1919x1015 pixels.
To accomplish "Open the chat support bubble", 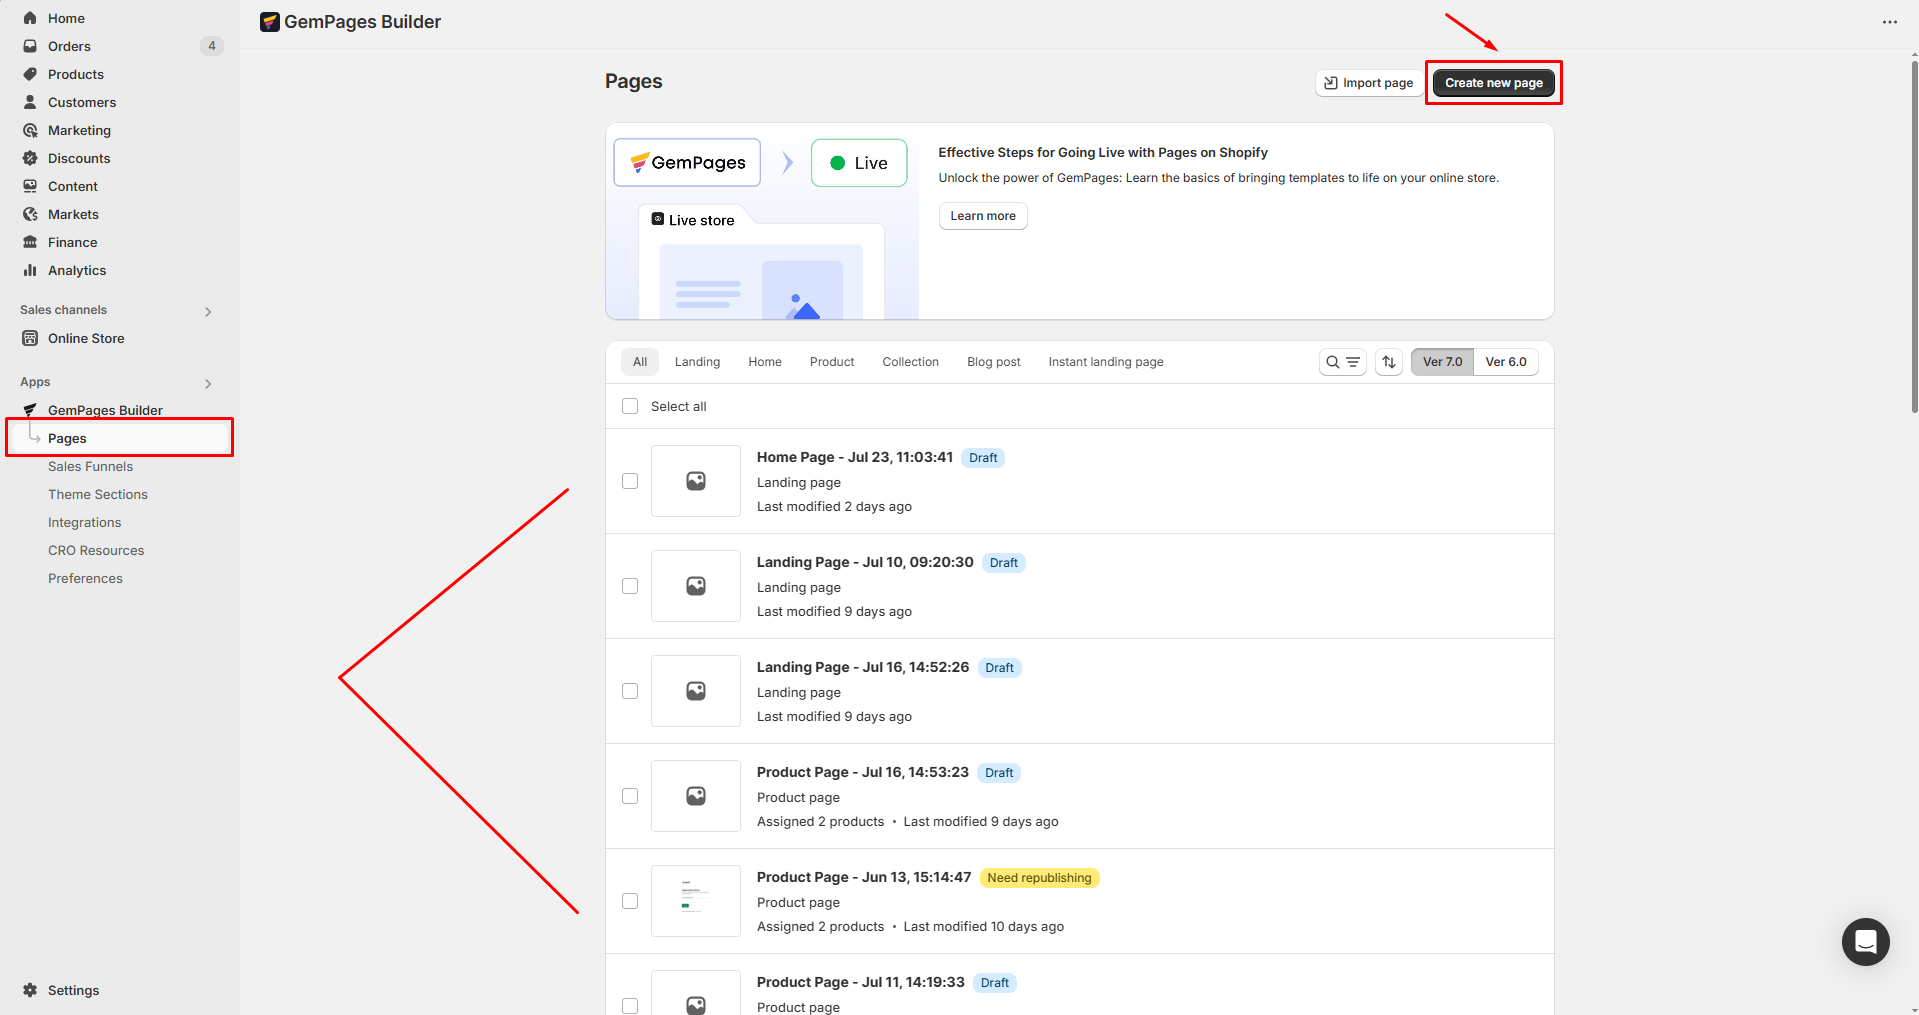I will click(x=1865, y=941).
